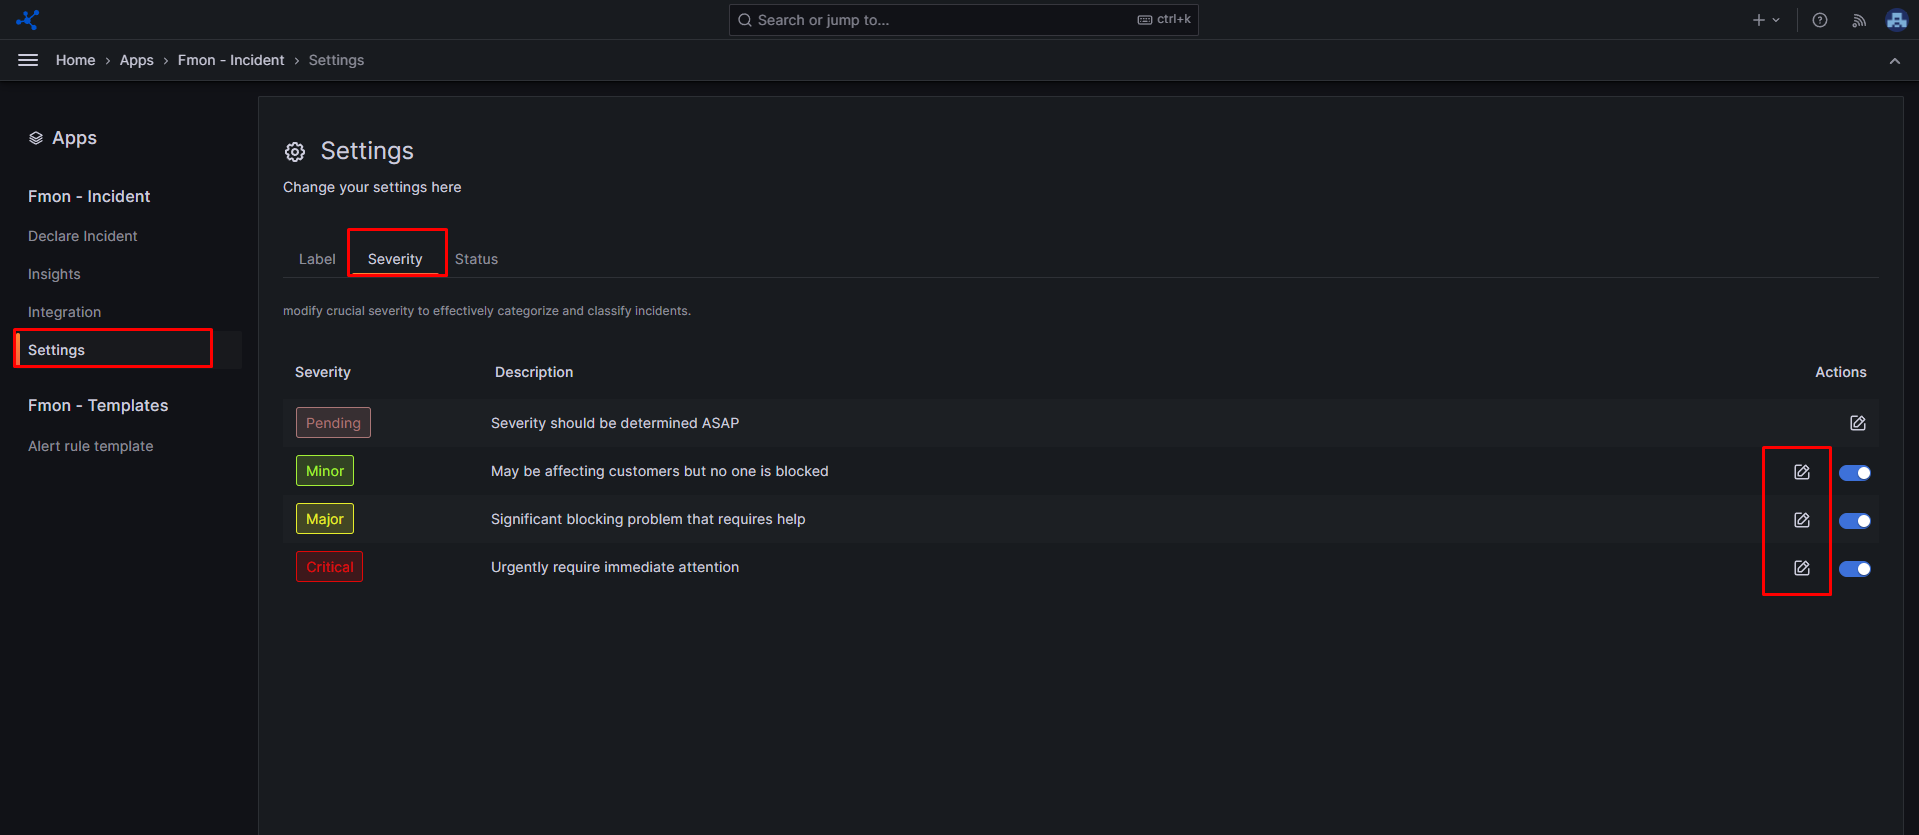Open the news feed RSS icon
The height and width of the screenshot is (835, 1919).
[x=1859, y=20]
